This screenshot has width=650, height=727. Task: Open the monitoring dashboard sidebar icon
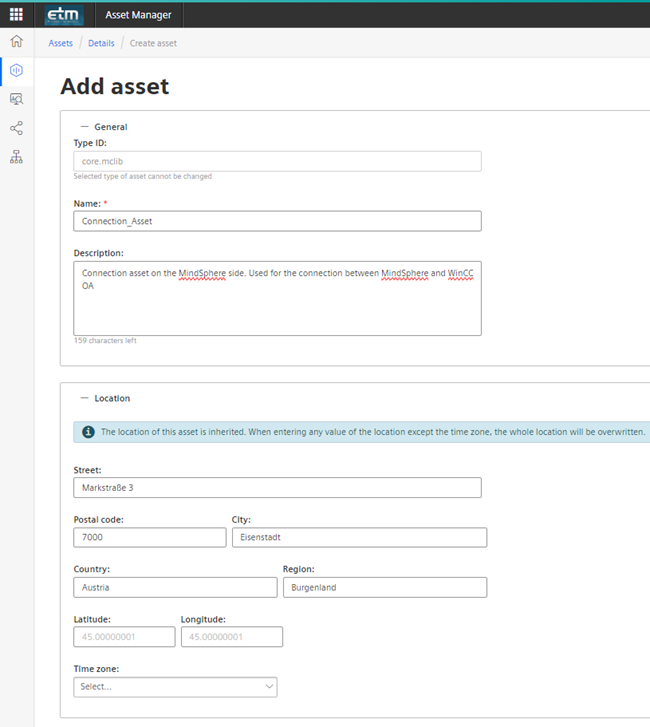(x=16, y=99)
